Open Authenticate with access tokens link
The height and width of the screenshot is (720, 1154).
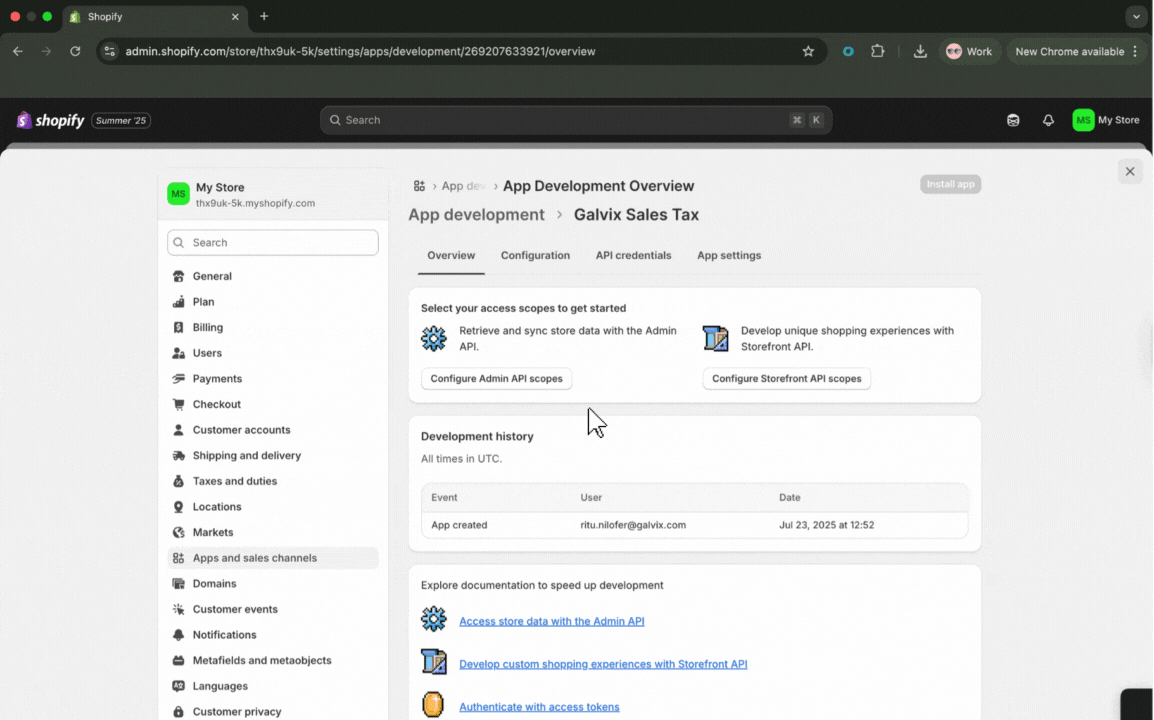[539, 707]
